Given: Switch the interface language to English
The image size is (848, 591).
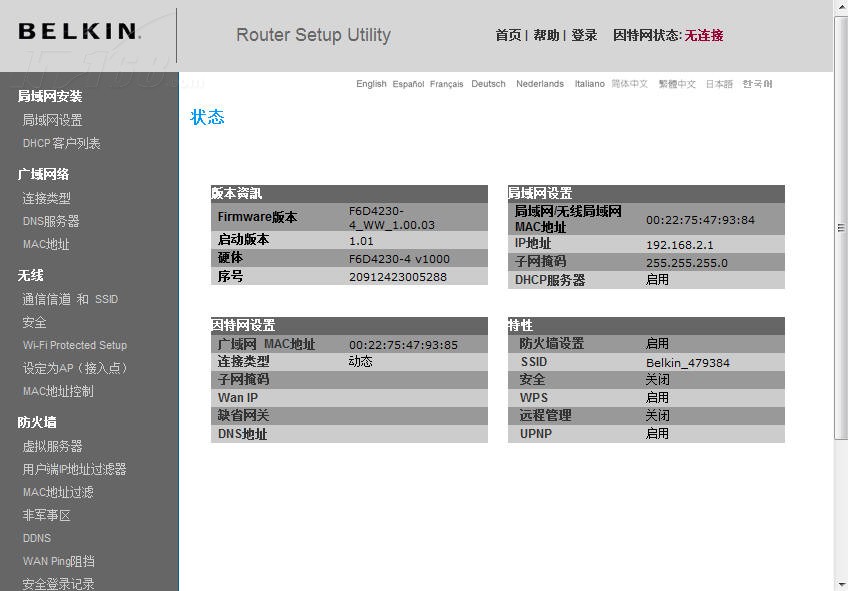Looking at the screenshot, I should (371, 84).
